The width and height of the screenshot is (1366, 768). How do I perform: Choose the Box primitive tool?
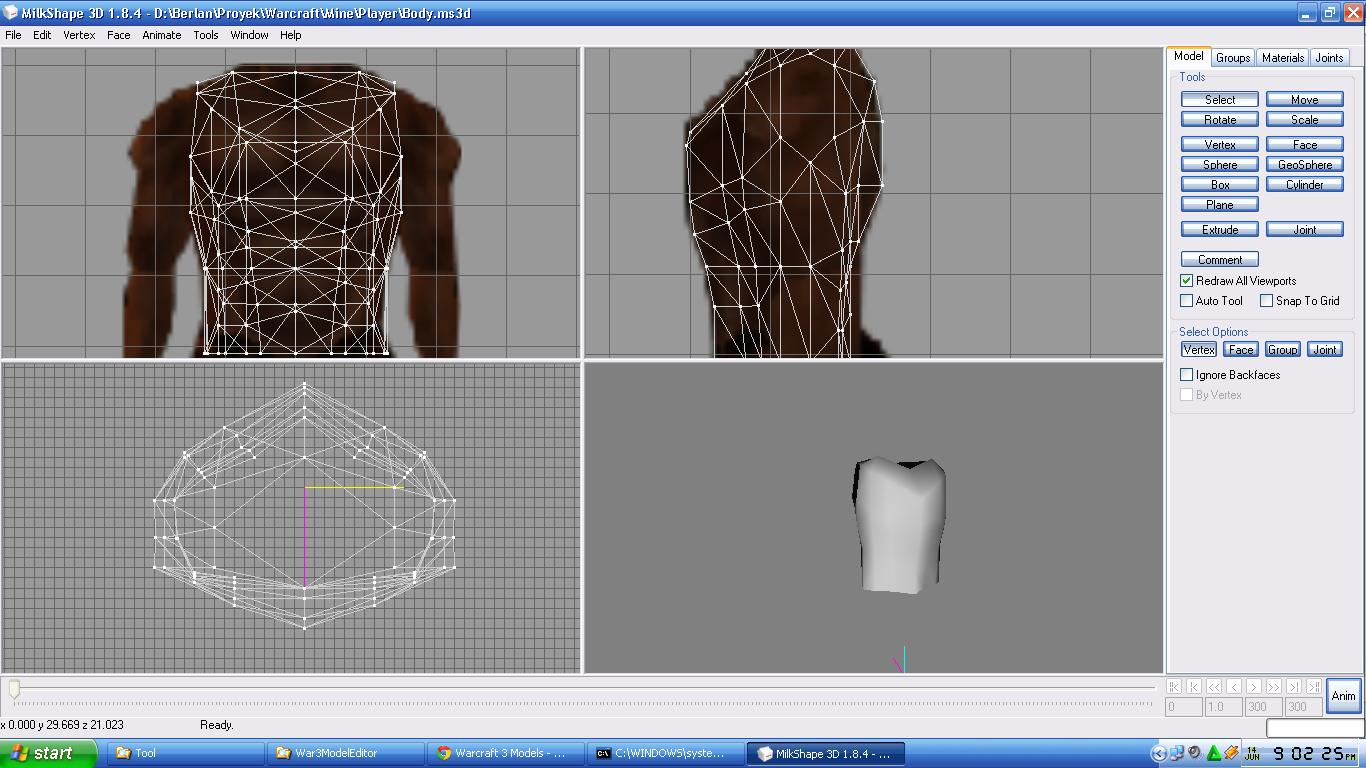[1220, 185]
